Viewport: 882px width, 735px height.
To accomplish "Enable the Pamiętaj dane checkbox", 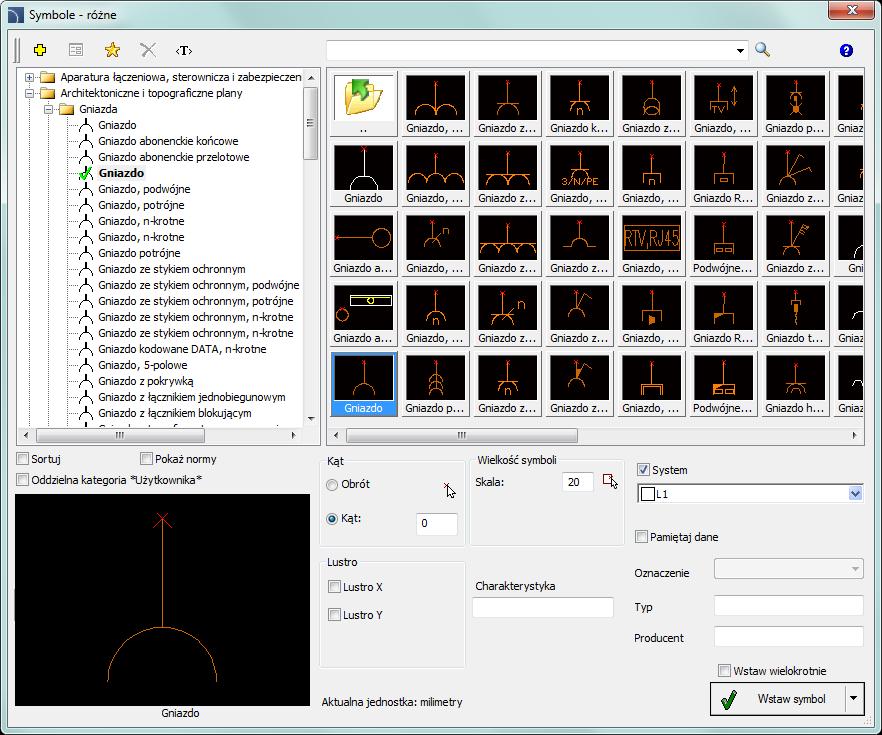I will pyautogui.click(x=641, y=536).
